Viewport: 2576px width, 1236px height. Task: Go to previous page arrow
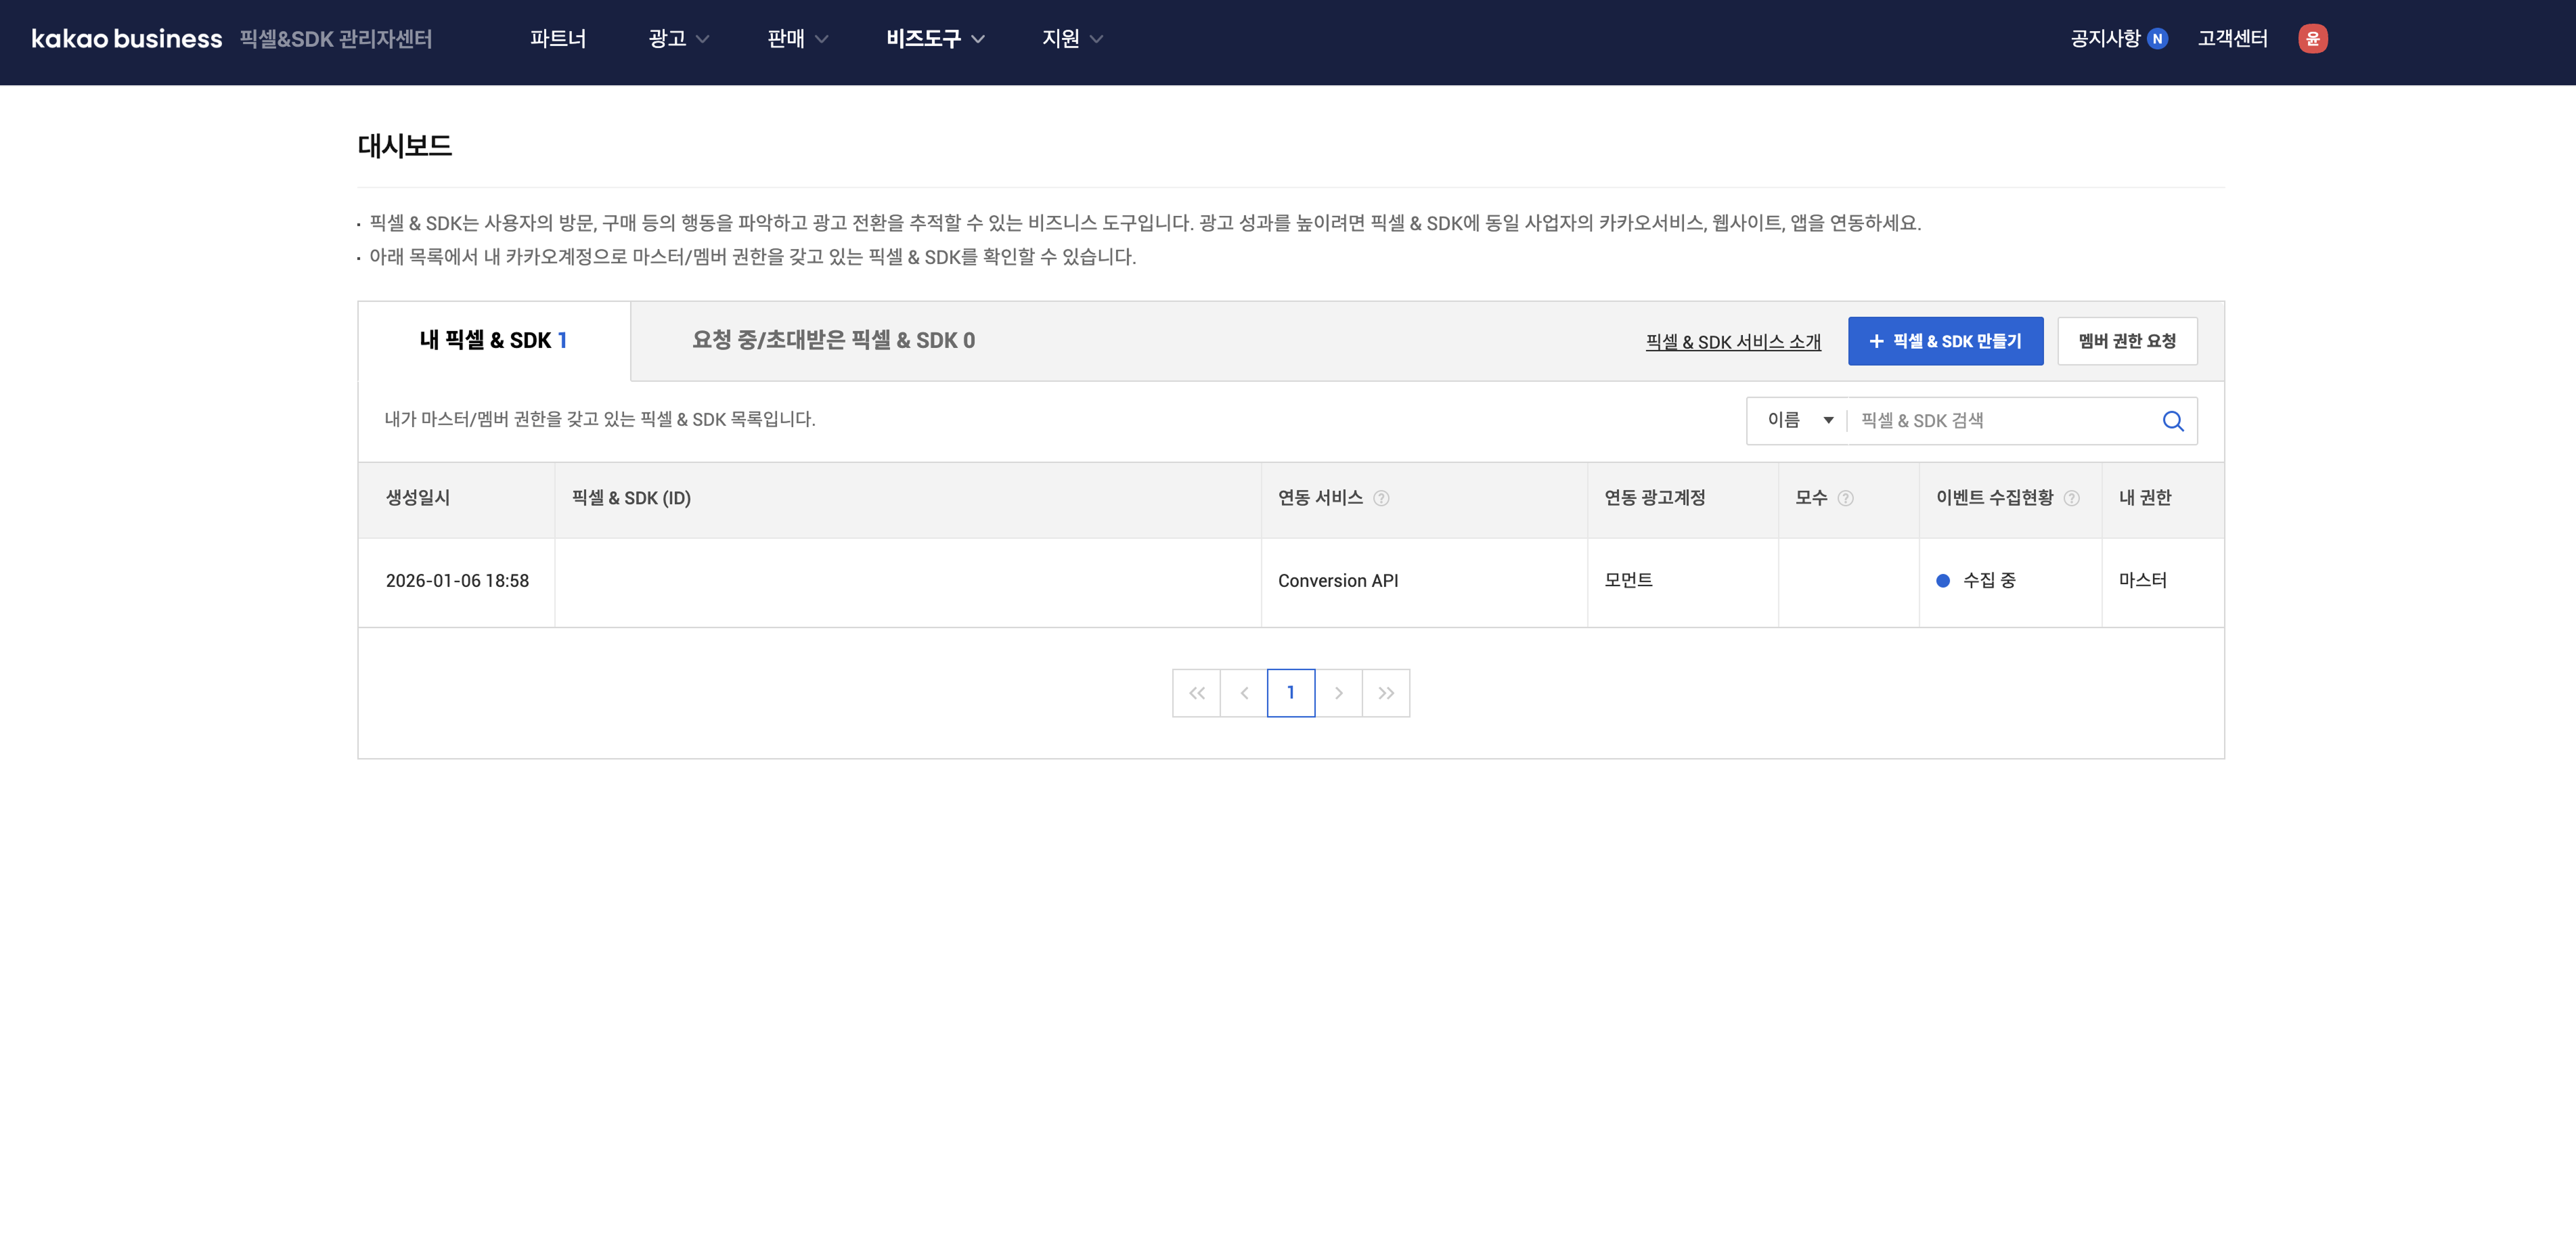tap(1244, 693)
